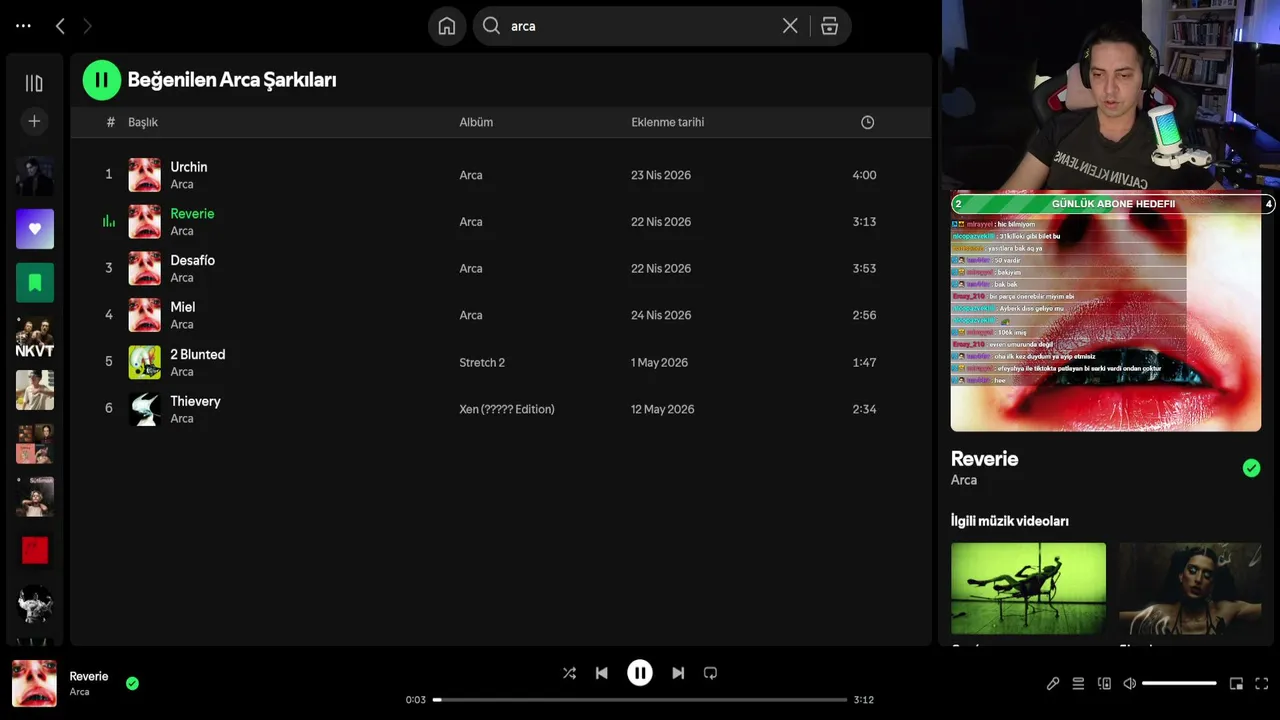Click the date '12 May 2026'

(663, 409)
